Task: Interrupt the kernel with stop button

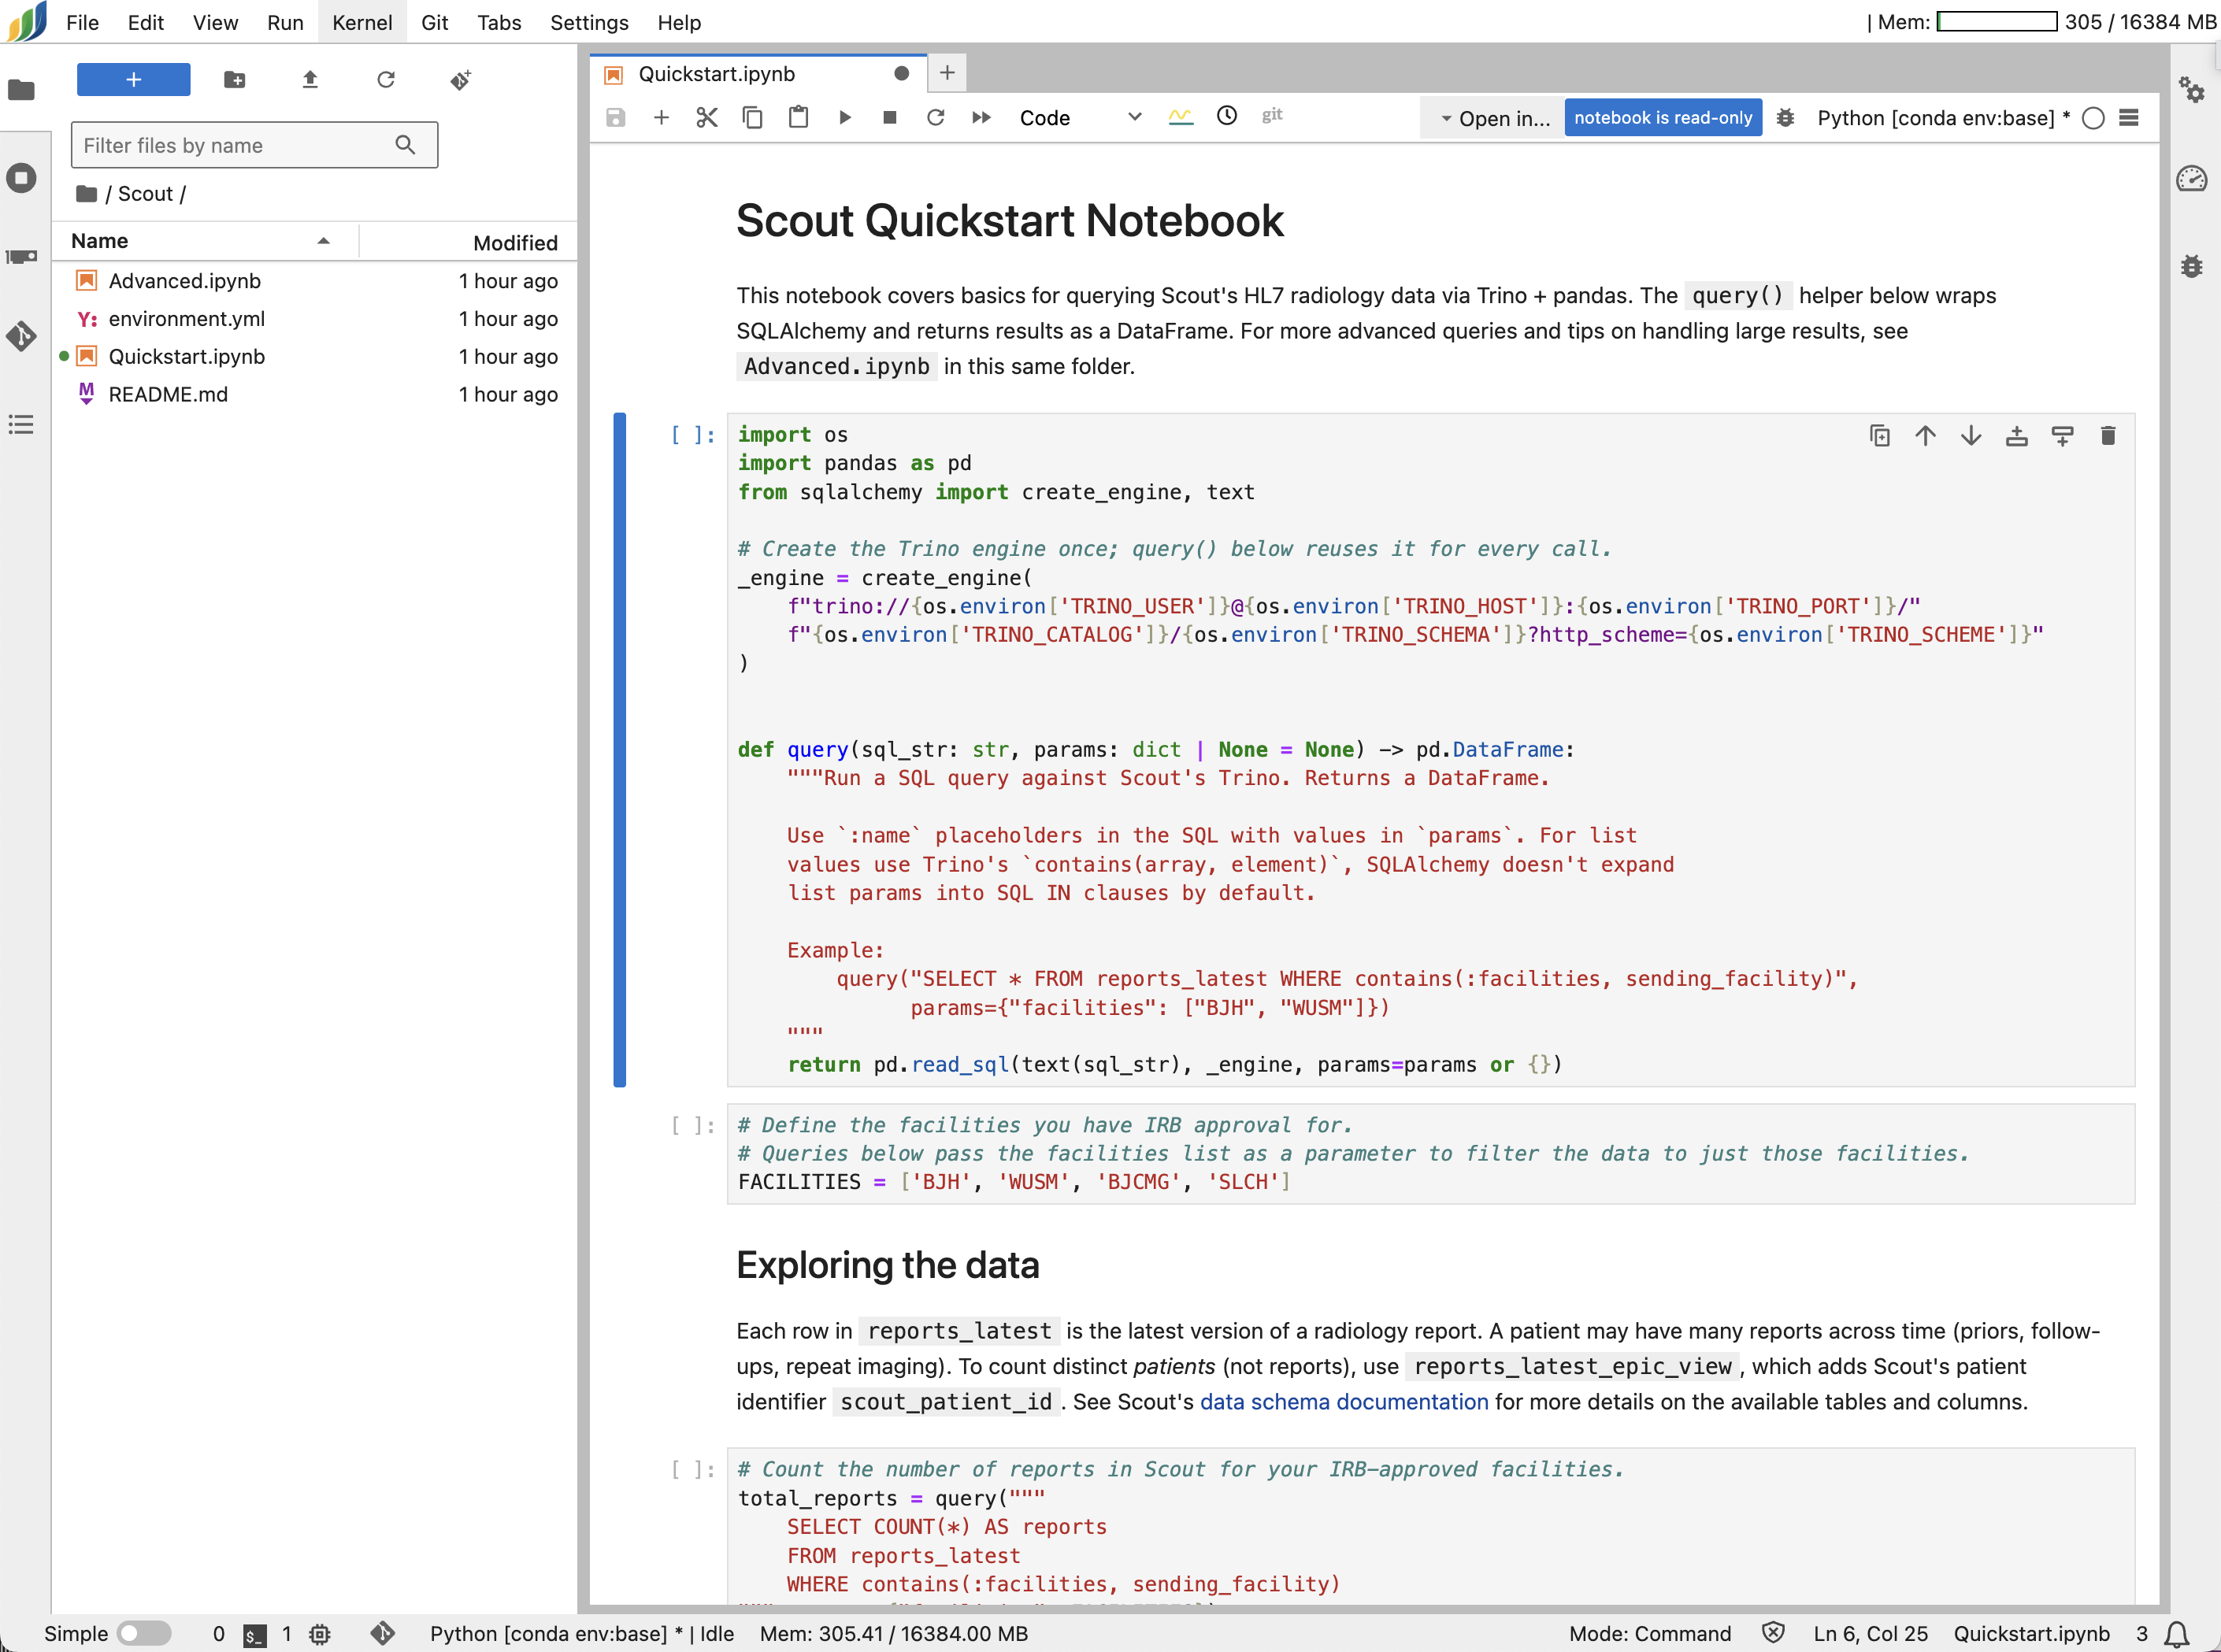Action: click(890, 118)
